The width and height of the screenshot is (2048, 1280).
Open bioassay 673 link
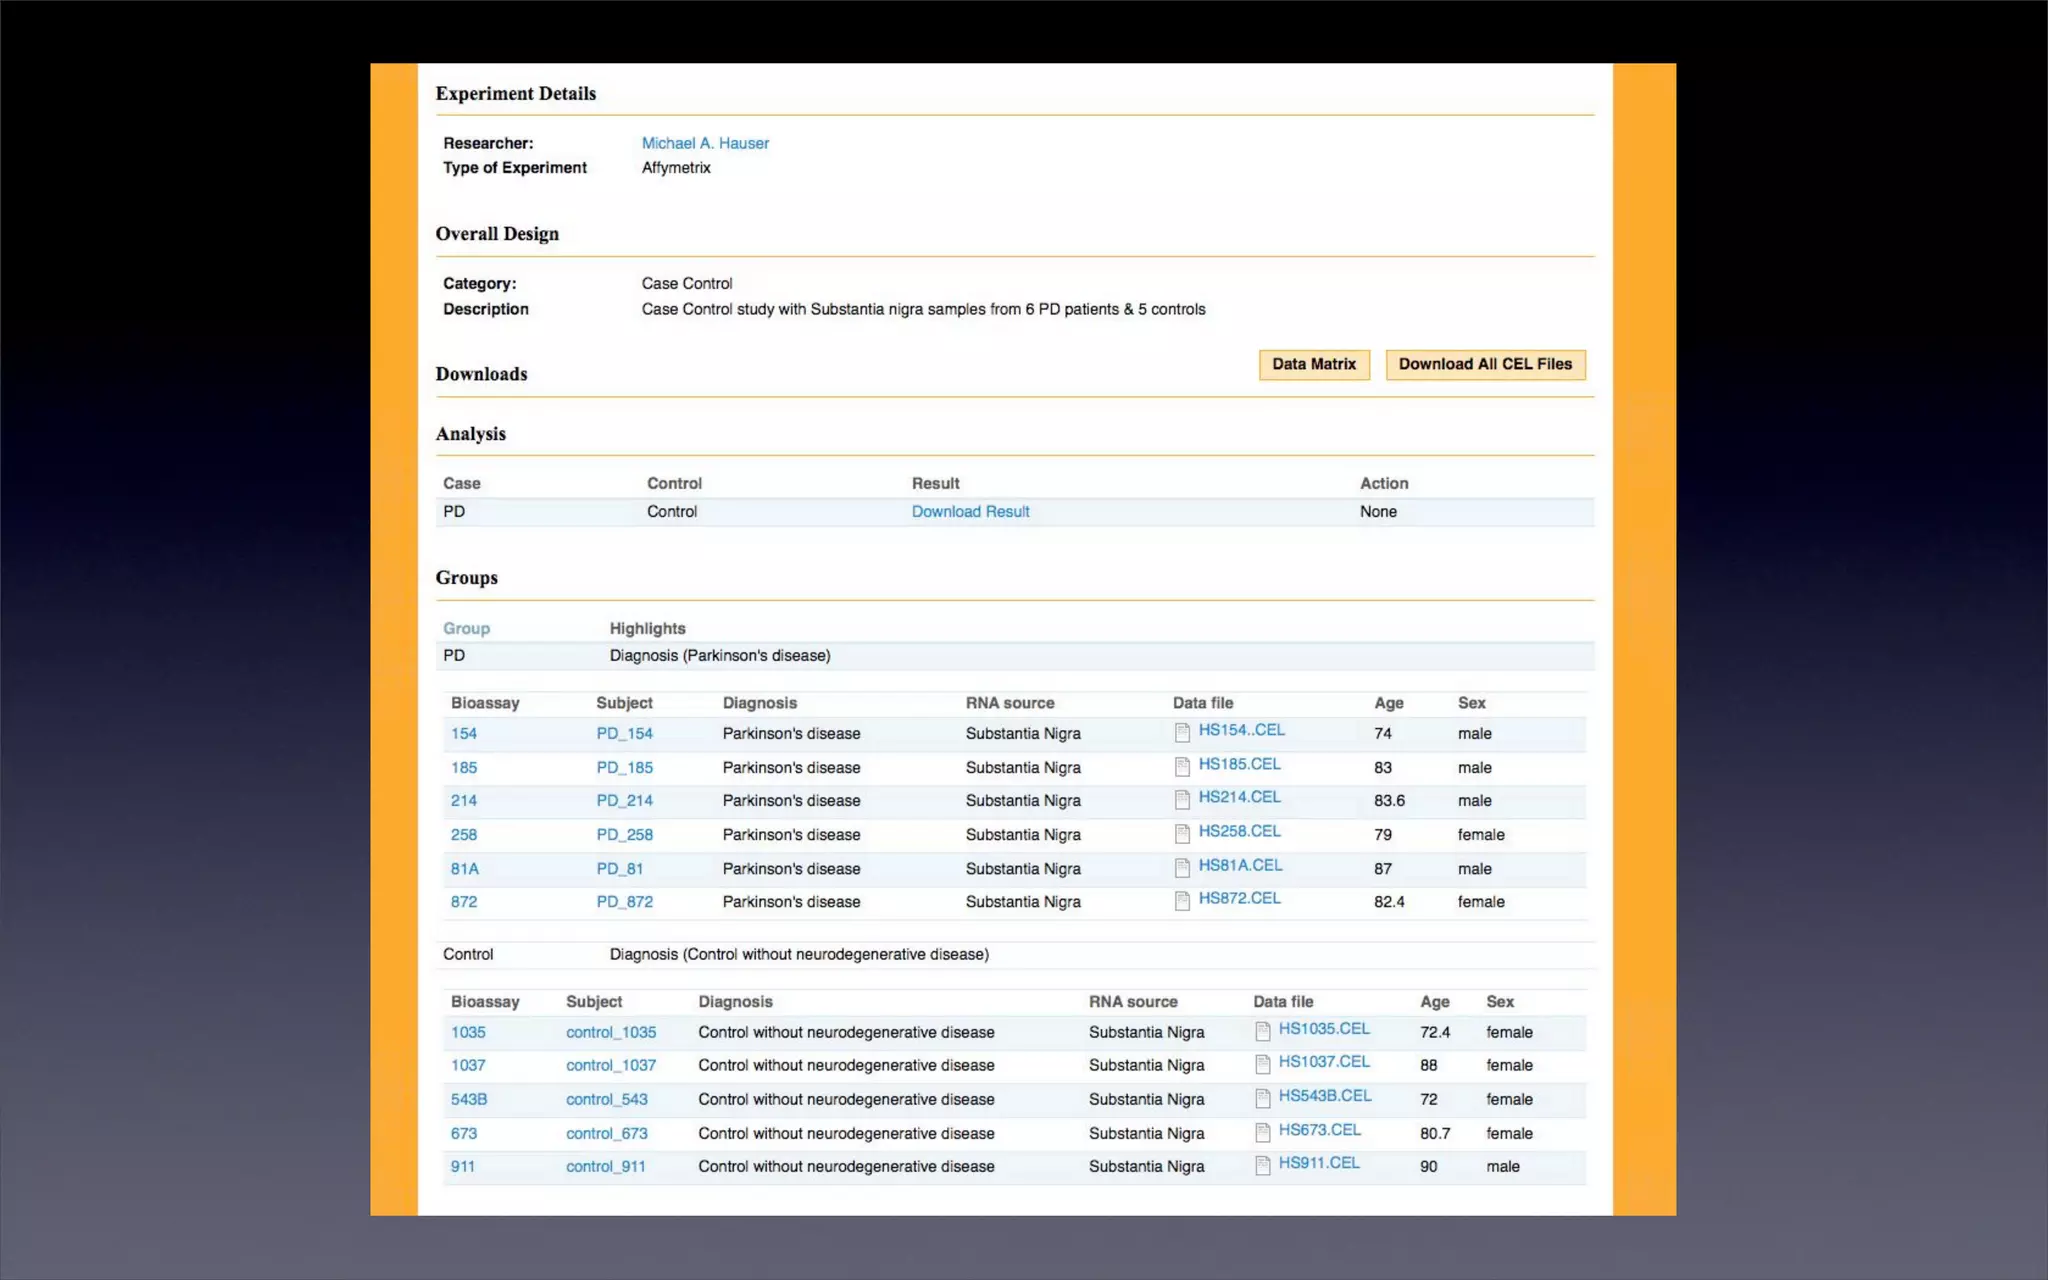click(463, 1133)
